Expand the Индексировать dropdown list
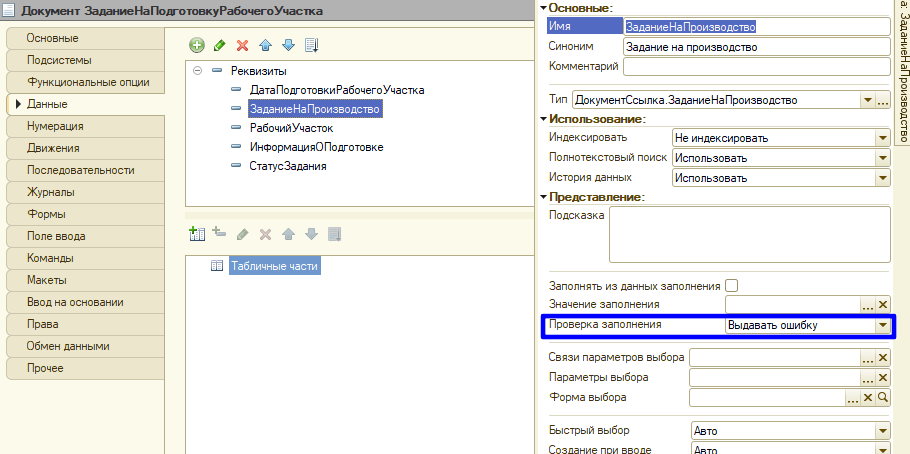This screenshot has width=910, height=454. (882, 138)
